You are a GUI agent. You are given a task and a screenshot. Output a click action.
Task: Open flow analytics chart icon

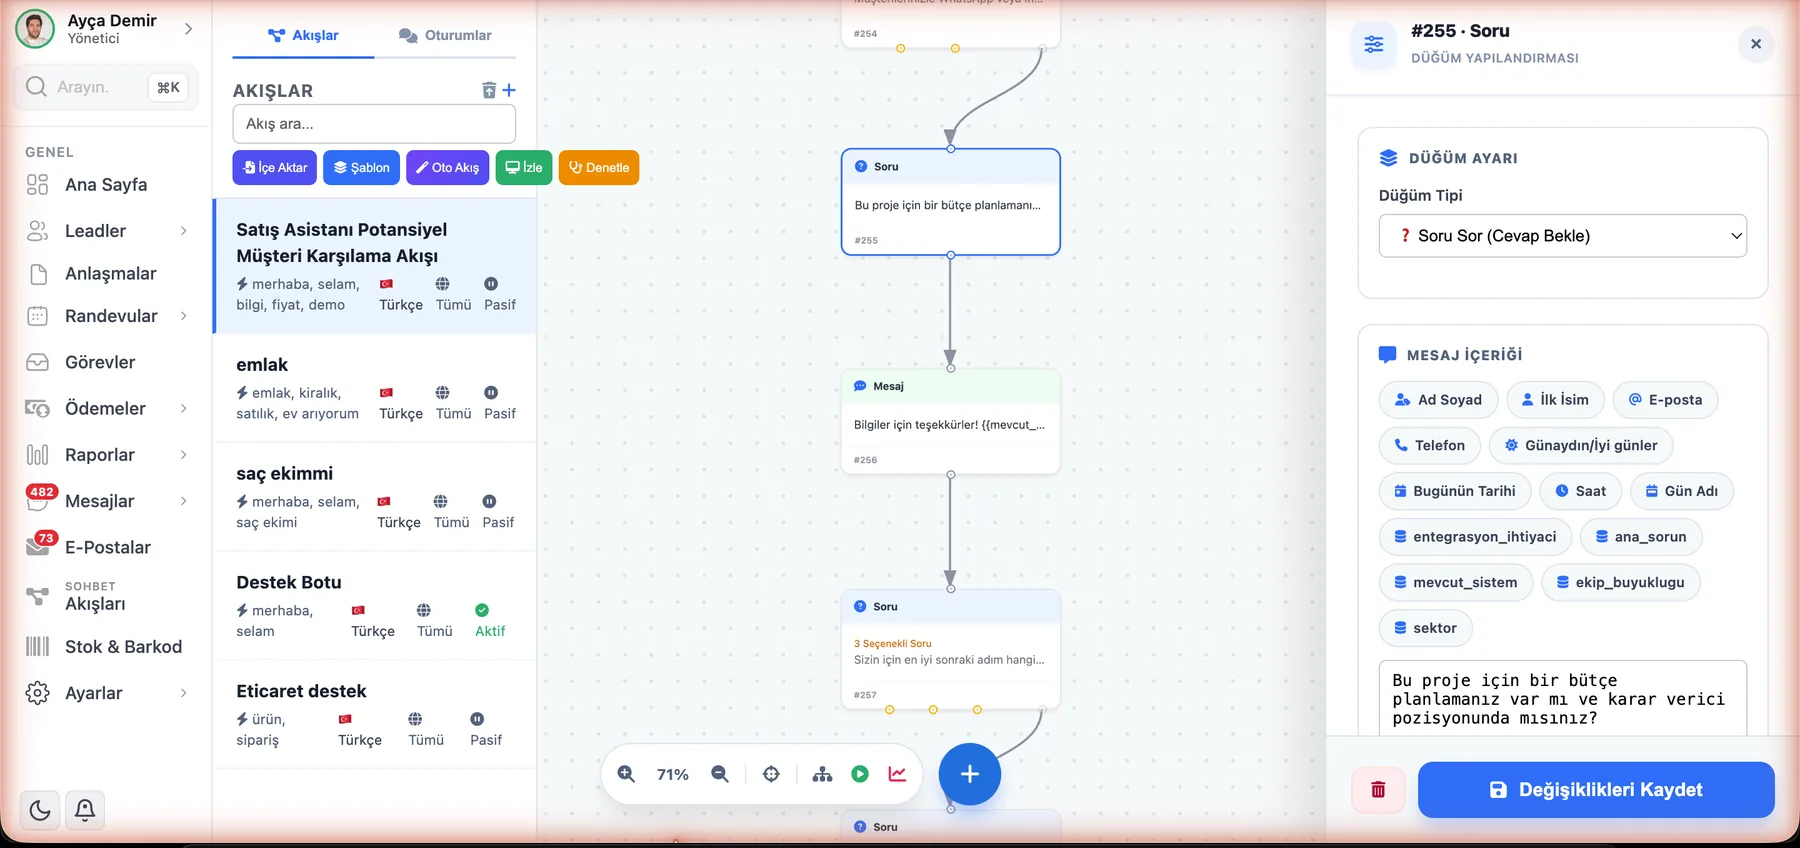click(x=897, y=774)
